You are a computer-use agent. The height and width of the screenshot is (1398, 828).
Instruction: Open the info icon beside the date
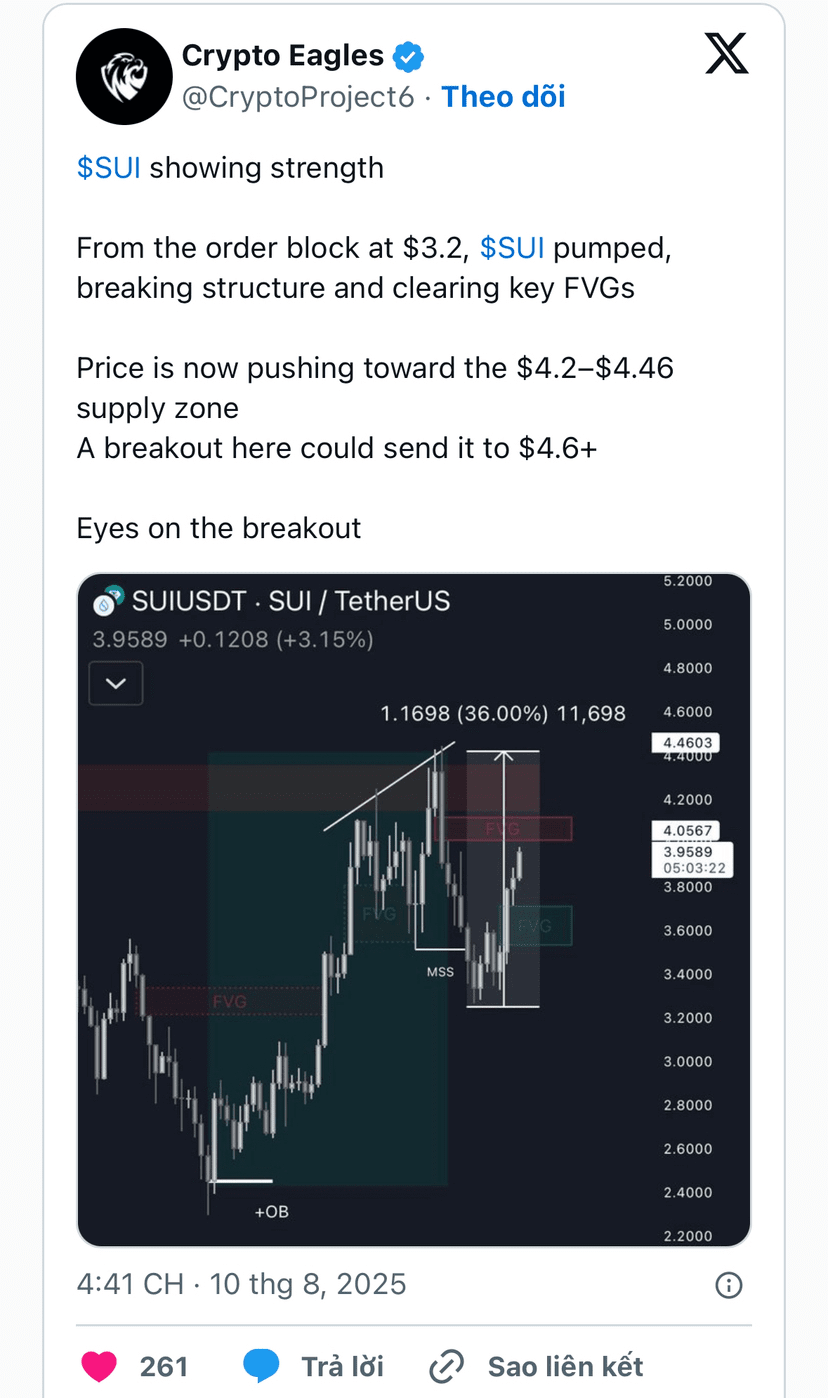729,1285
